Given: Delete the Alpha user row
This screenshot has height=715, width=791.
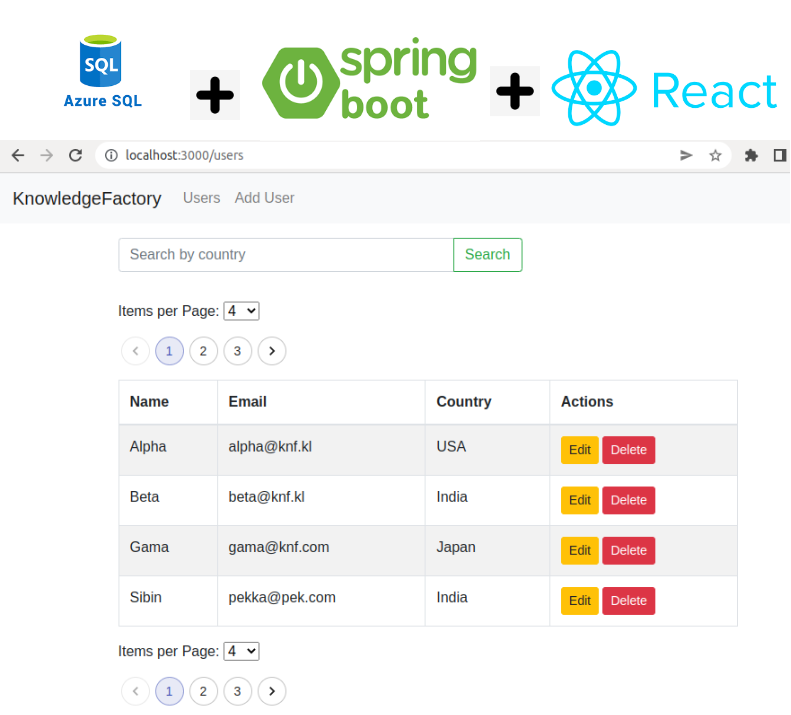Looking at the screenshot, I should [629, 450].
